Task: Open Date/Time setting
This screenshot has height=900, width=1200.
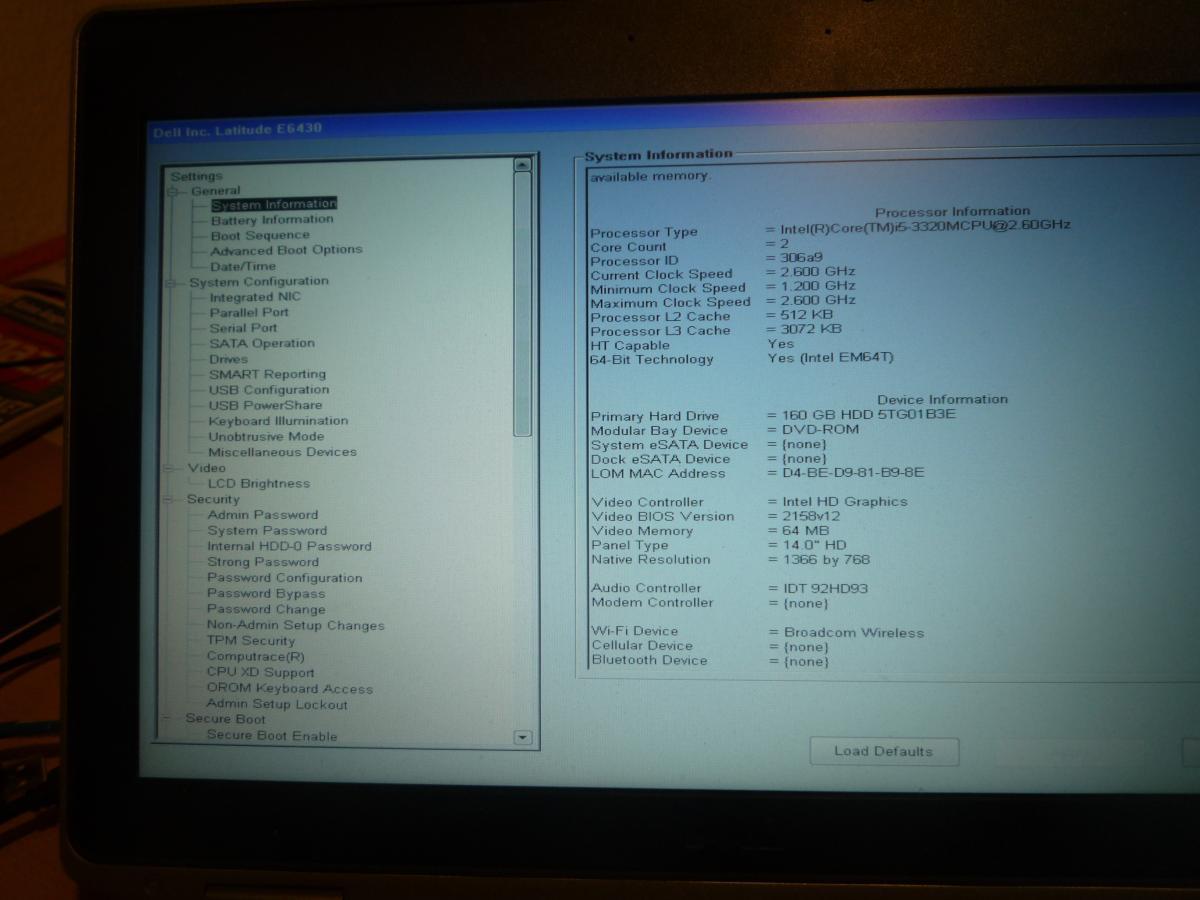Action: (243, 266)
